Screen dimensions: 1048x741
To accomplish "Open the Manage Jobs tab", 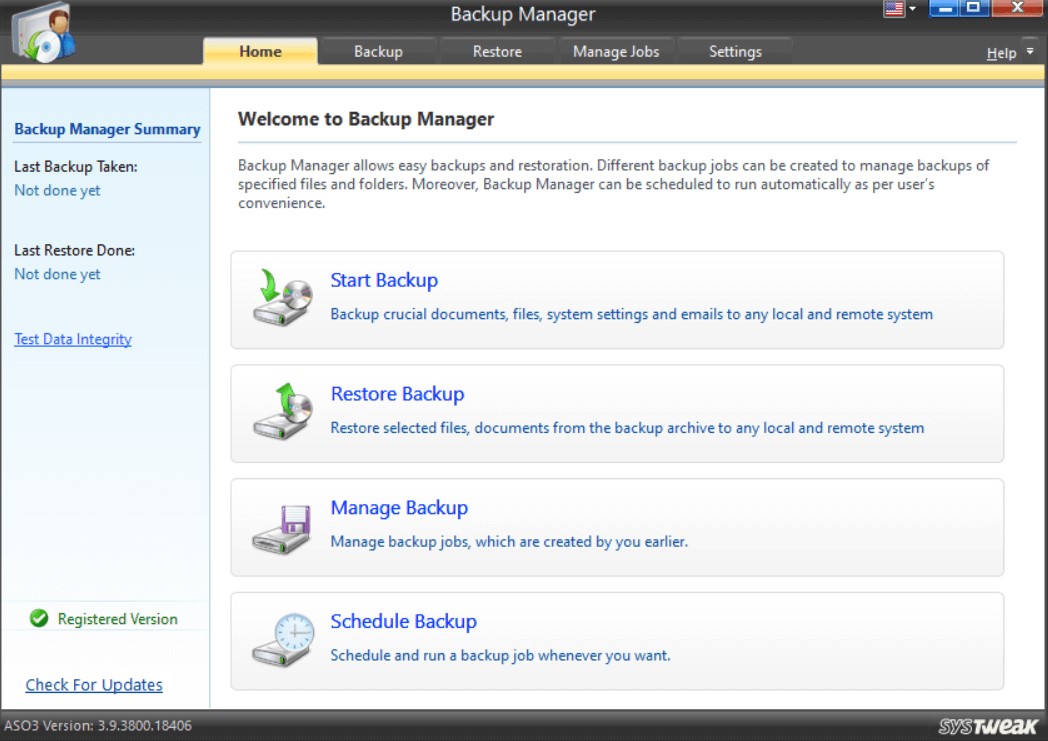I will tap(616, 51).
